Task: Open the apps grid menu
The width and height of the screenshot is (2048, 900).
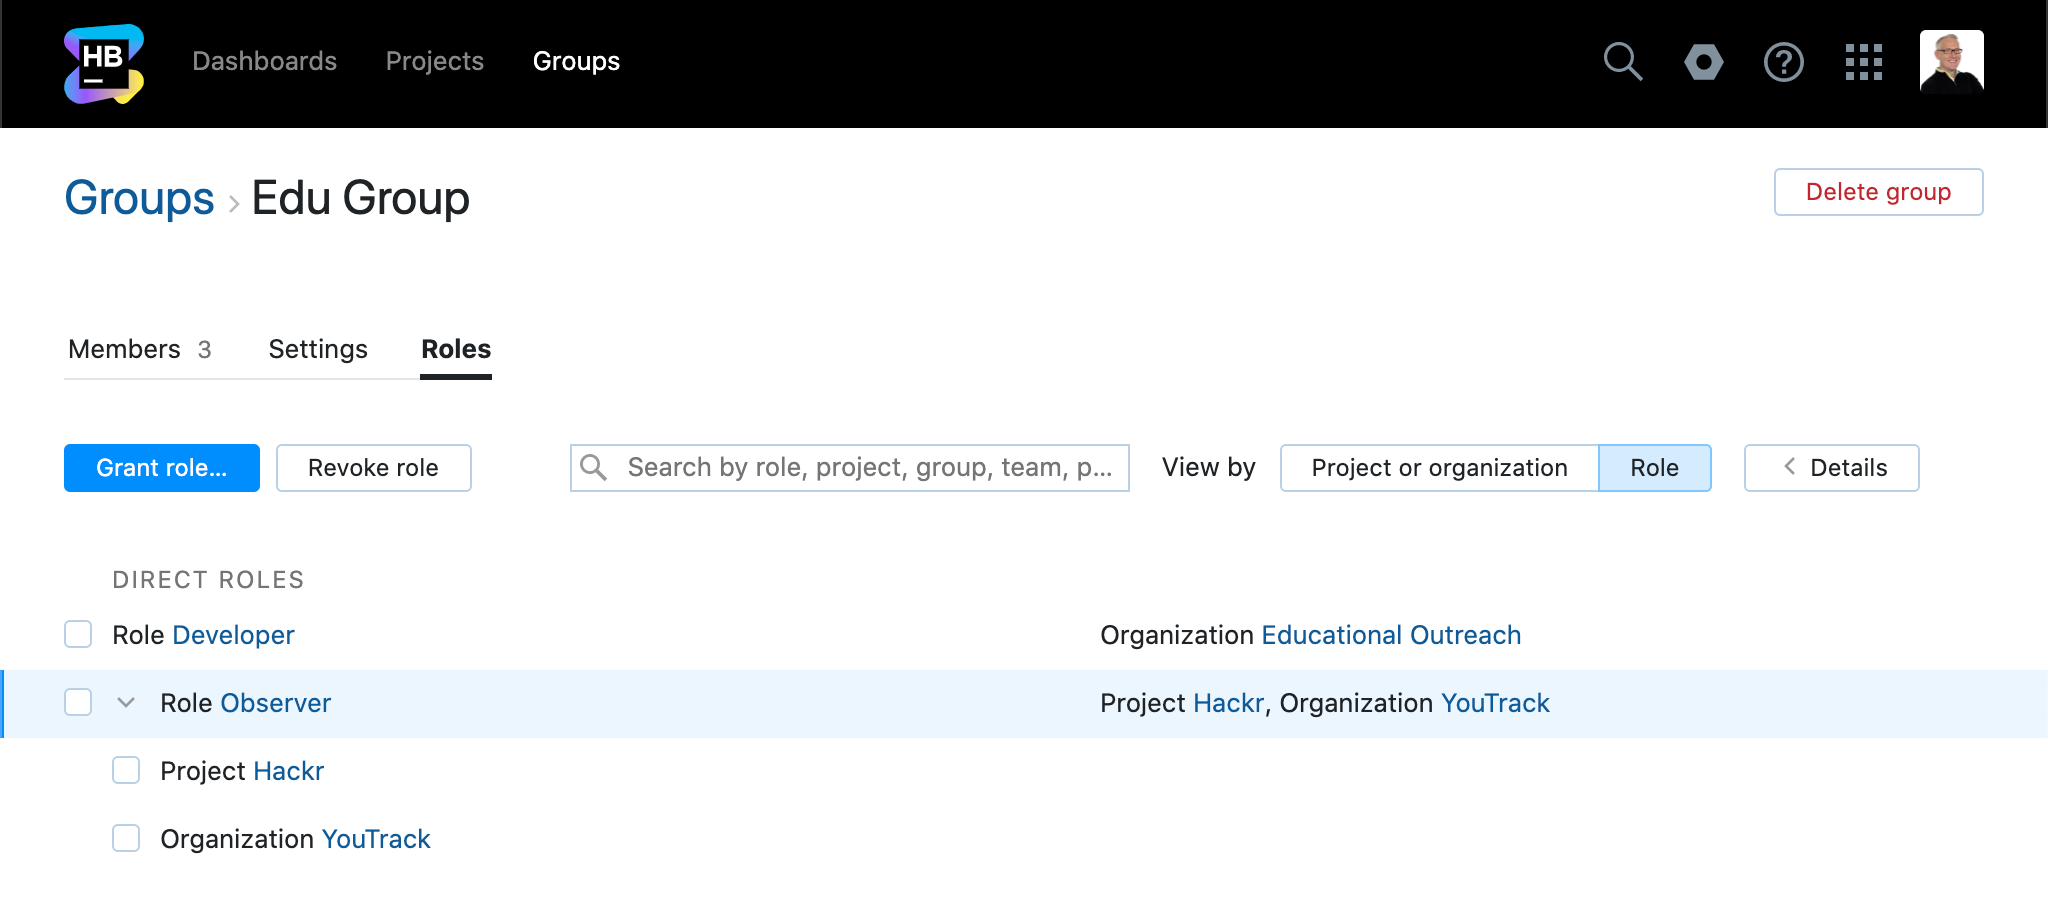Action: click(1863, 62)
